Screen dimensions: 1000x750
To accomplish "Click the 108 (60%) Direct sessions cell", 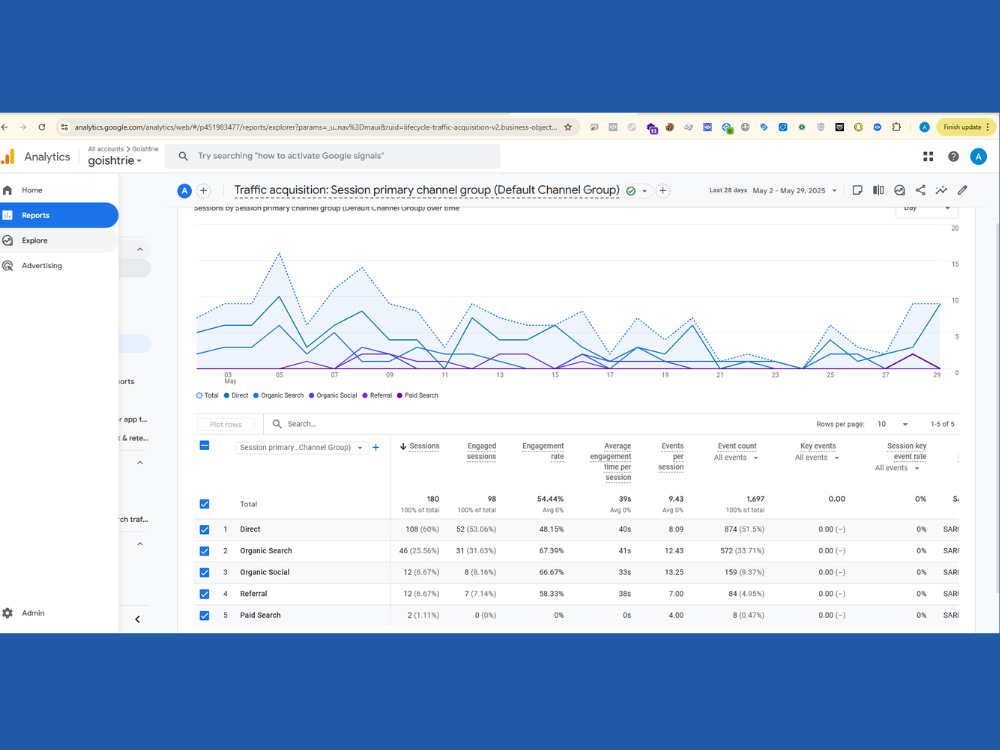I will click(422, 529).
